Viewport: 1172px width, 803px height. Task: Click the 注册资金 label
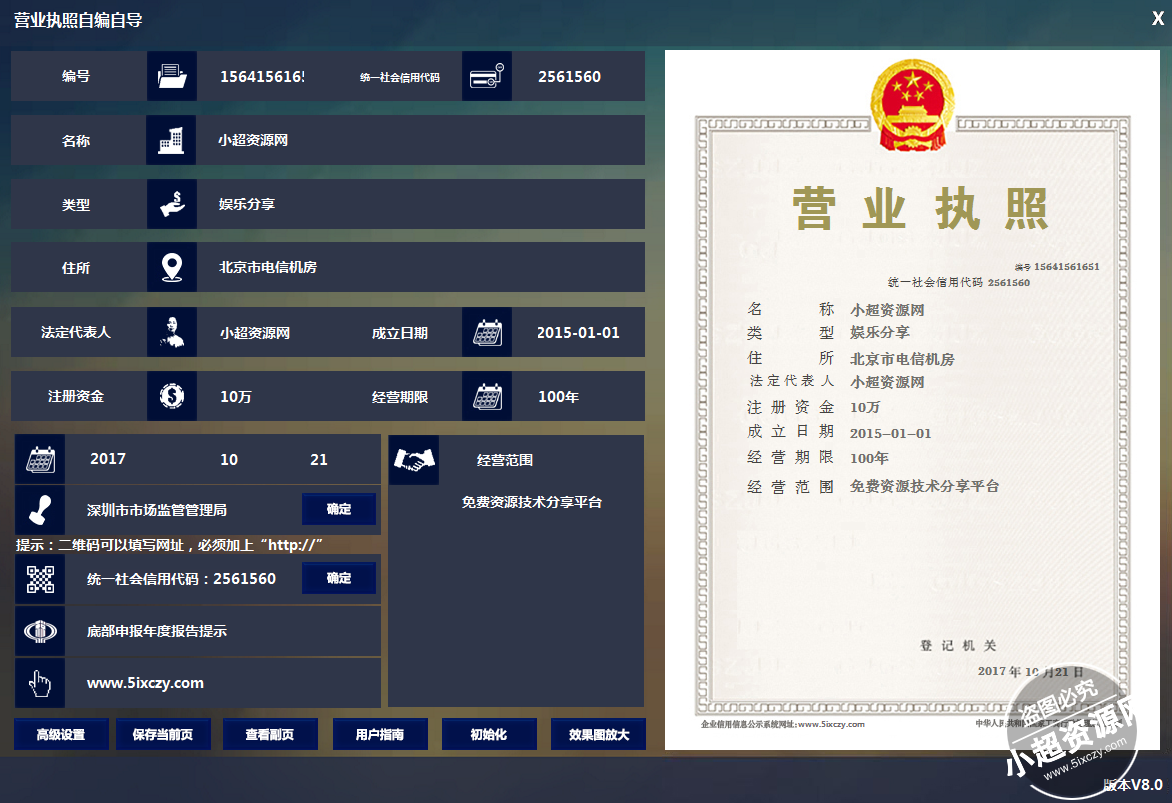[75, 396]
